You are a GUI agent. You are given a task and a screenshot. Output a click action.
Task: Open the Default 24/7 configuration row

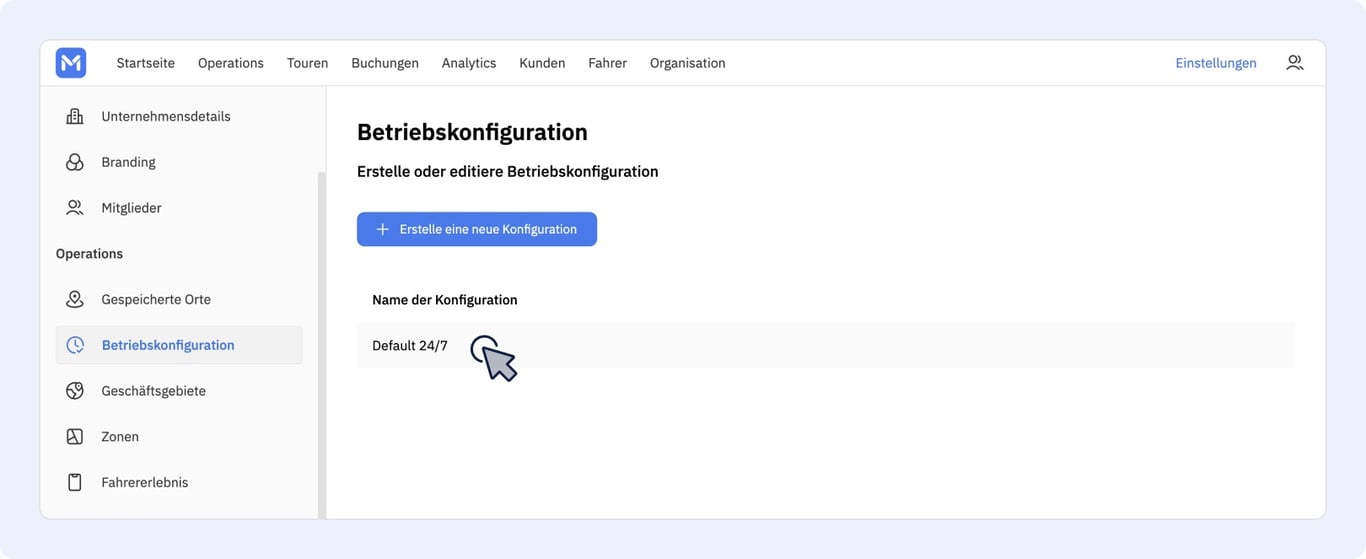[826, 345]
